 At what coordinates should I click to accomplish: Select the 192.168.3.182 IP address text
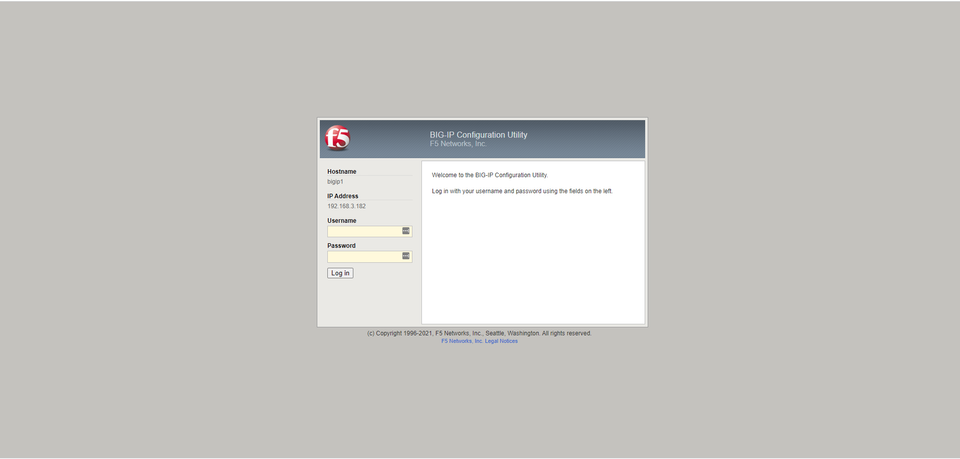coord(346,206)
